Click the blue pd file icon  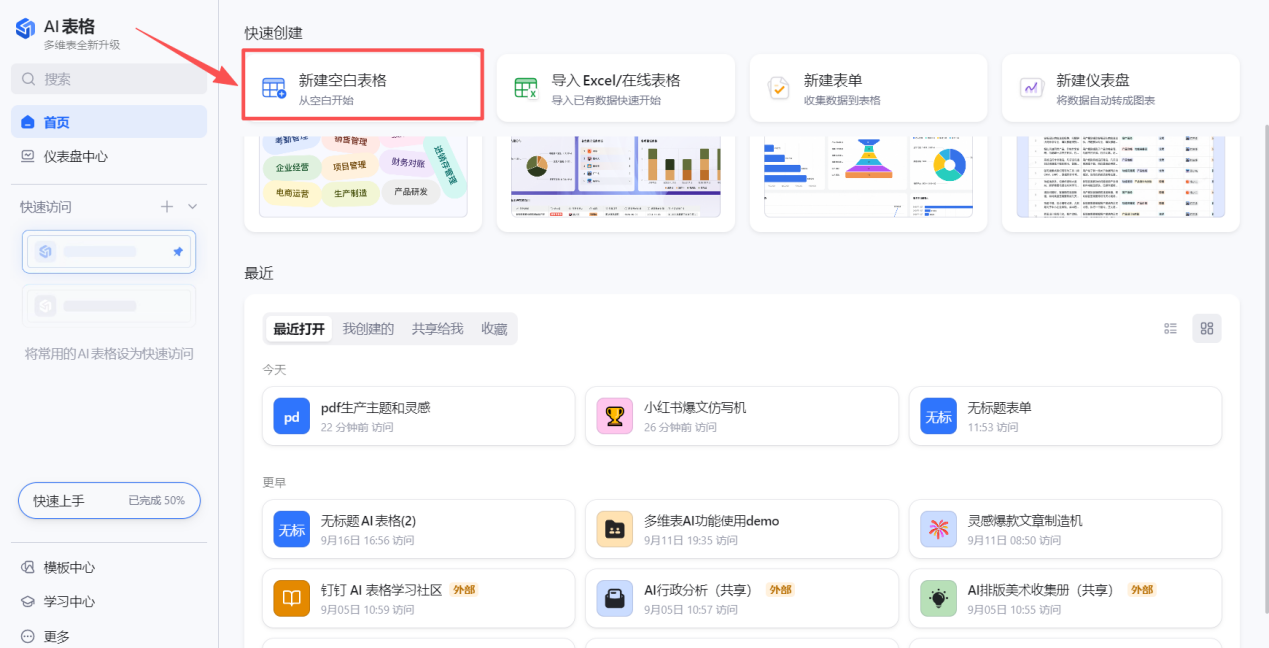point(292,417)
